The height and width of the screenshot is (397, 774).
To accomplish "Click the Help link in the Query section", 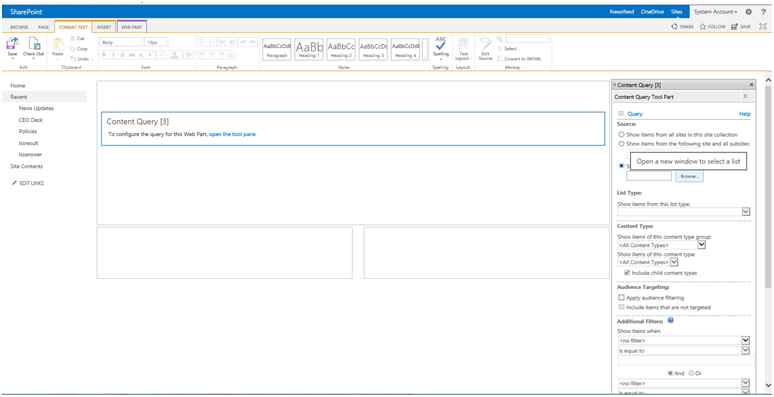I will point(744,114).
